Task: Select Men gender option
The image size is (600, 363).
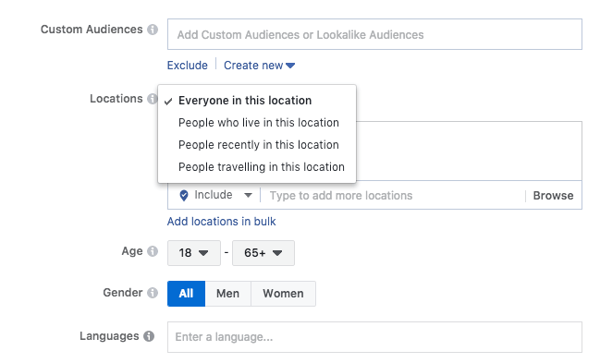Action: 228,294
